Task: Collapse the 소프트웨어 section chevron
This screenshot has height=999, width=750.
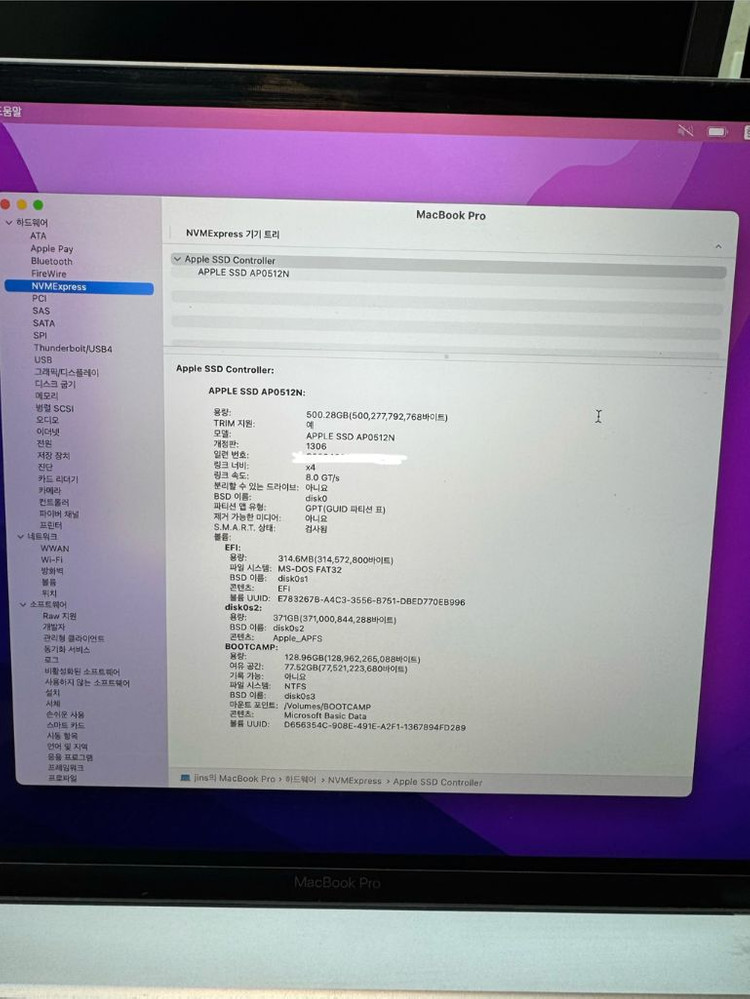Action: click(23, 604)
